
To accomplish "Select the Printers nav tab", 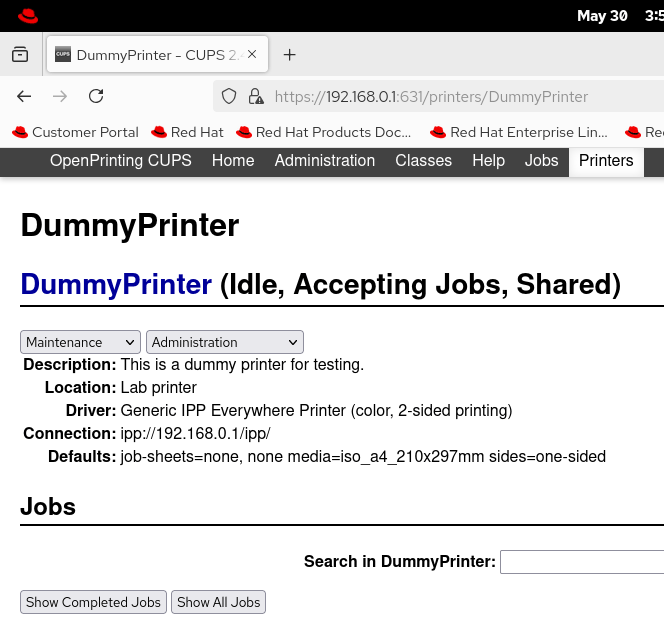I will [x=606, y=161].
